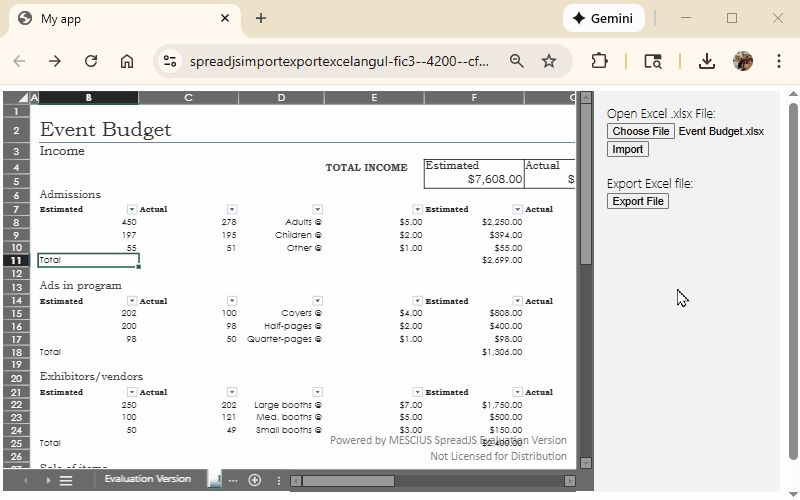Click the TOTAL INCOME label
Screen dimensions: 800x500
(366, 167)
